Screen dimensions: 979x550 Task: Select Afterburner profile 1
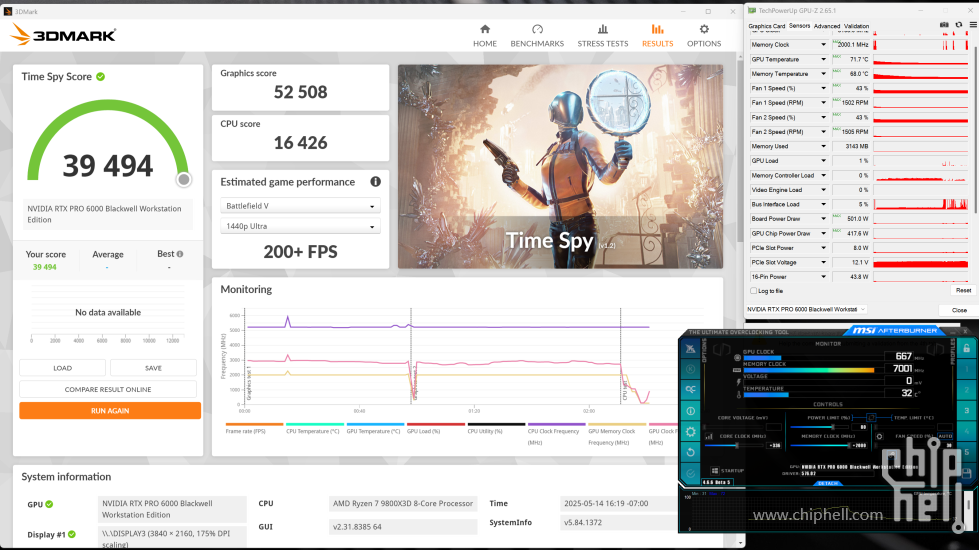[x=967, y=369]
